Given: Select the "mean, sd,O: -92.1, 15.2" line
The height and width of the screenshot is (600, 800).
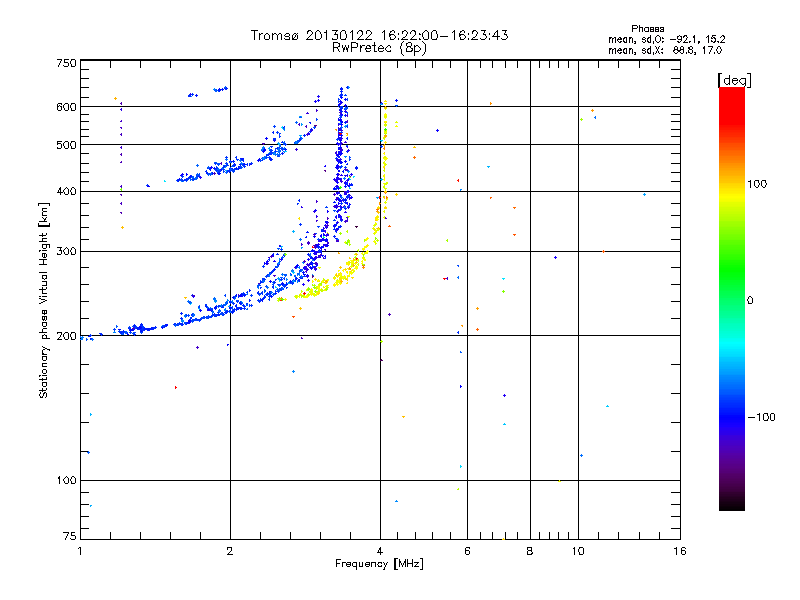Looking at the screenshot, I should tap(667, 39).
